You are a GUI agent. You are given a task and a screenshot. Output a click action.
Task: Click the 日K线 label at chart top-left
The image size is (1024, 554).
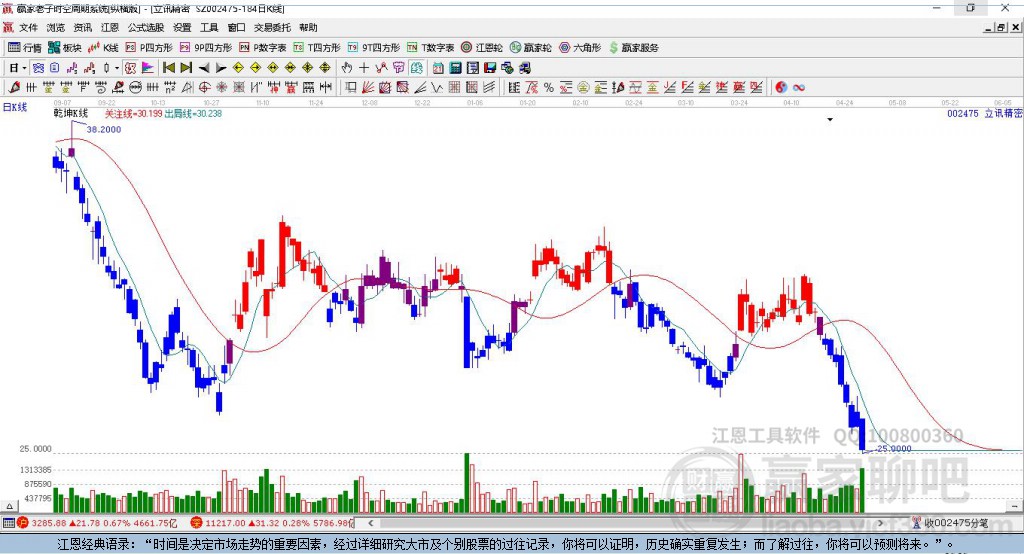click(15, 107)
